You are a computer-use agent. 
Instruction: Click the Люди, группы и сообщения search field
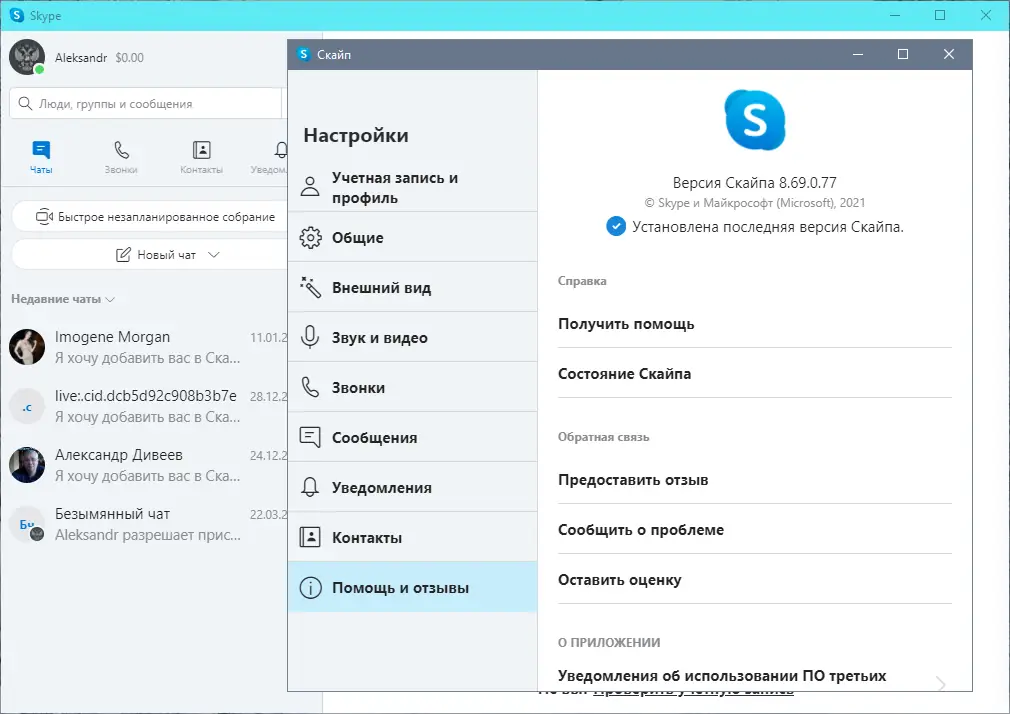click(x=146, y=103)
